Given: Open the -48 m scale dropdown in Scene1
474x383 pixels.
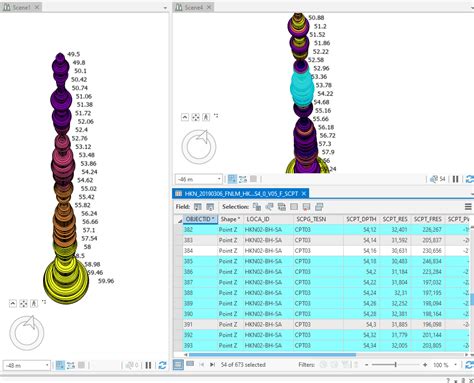Looking at the screenshot, I should [47, 365].
